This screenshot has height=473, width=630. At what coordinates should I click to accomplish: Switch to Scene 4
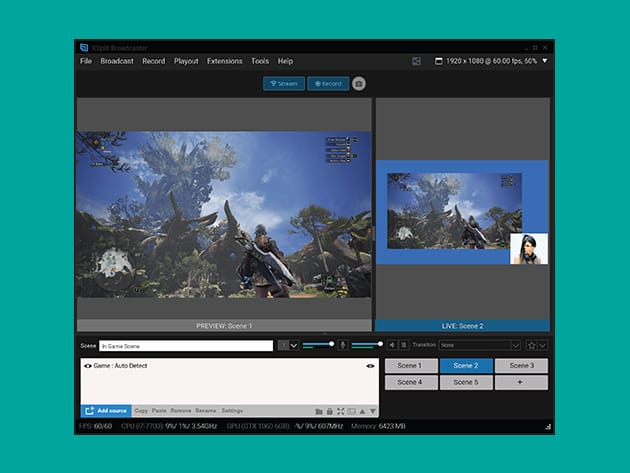click(408, 382)
